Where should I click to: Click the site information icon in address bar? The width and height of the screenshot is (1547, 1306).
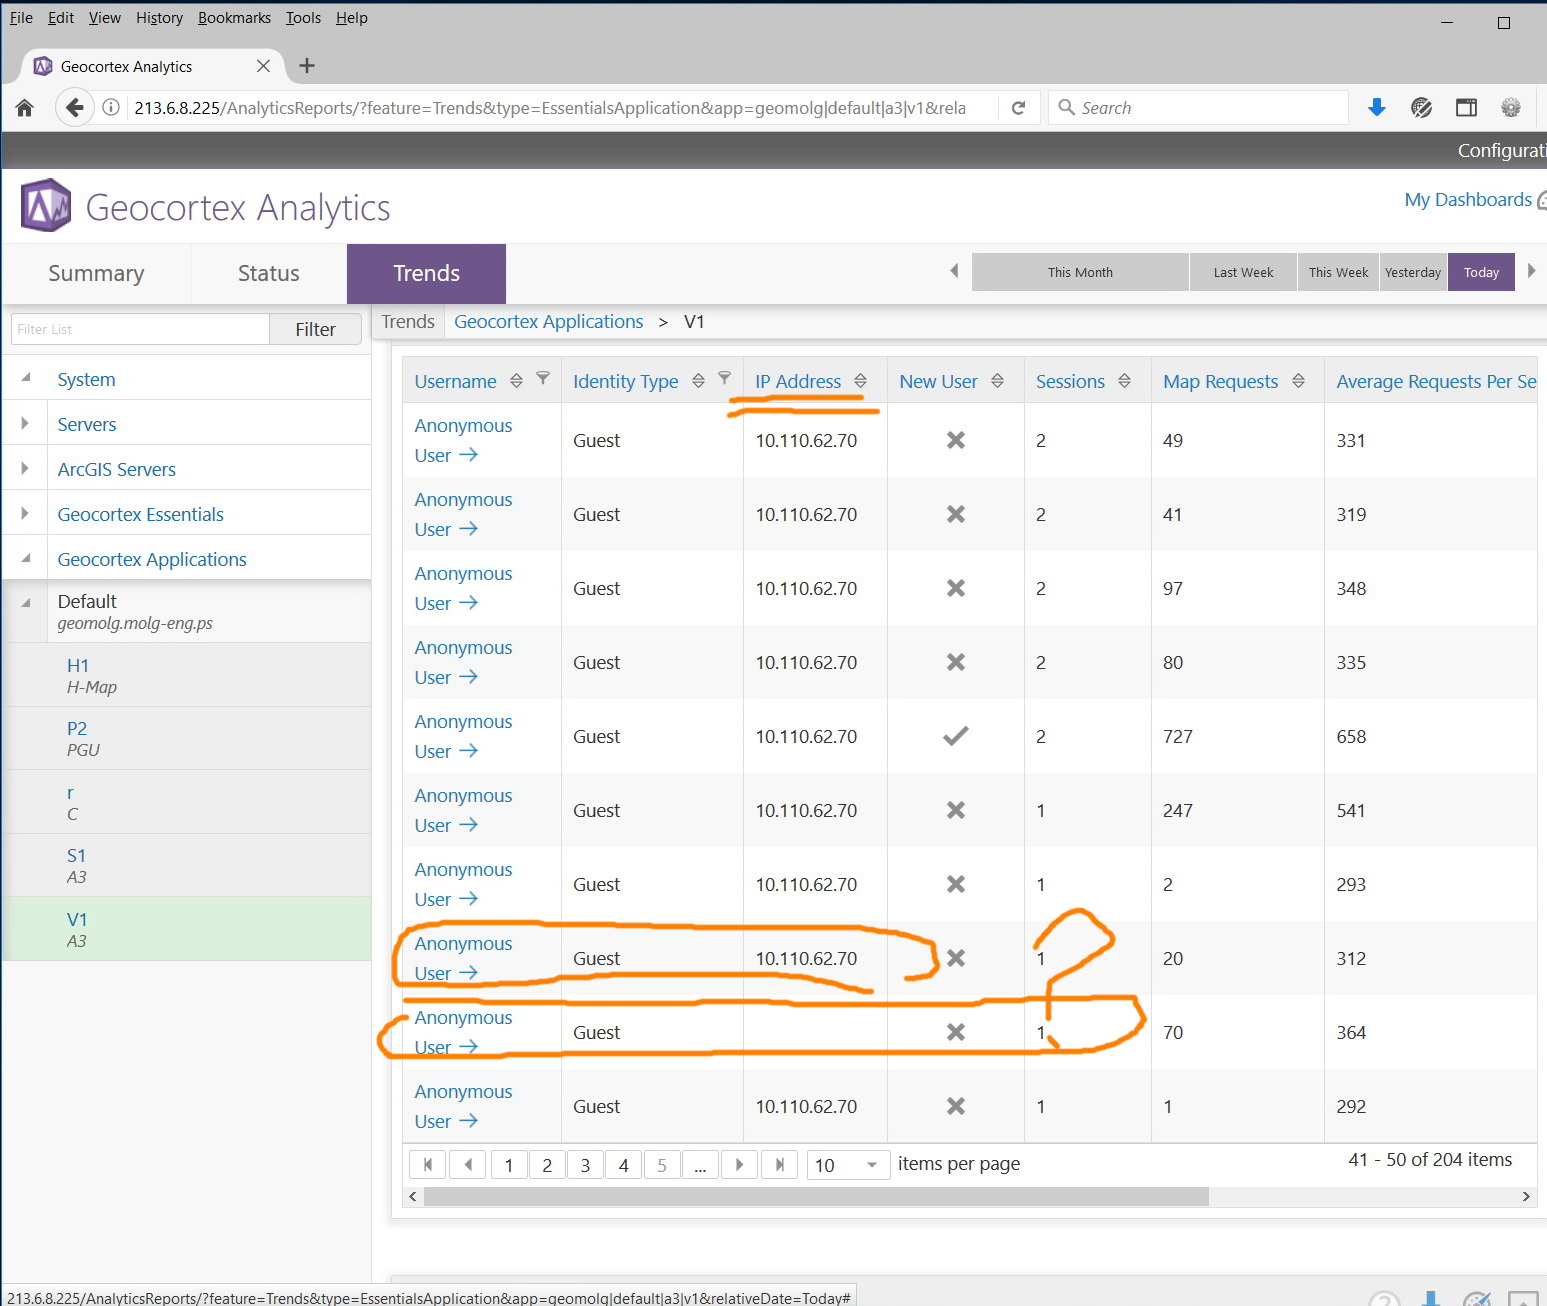tap(112, 108)
